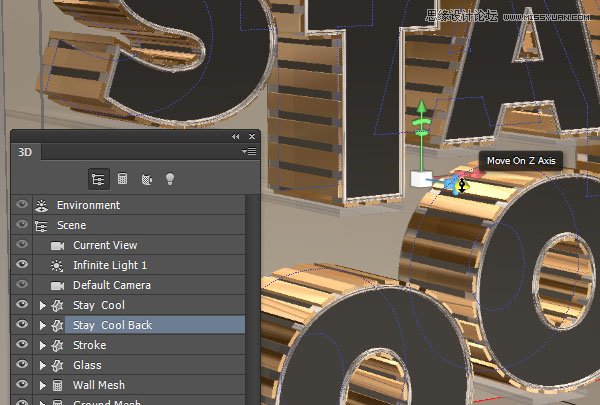
Task: Click the Default Camera icon
Action: point(57,286)
